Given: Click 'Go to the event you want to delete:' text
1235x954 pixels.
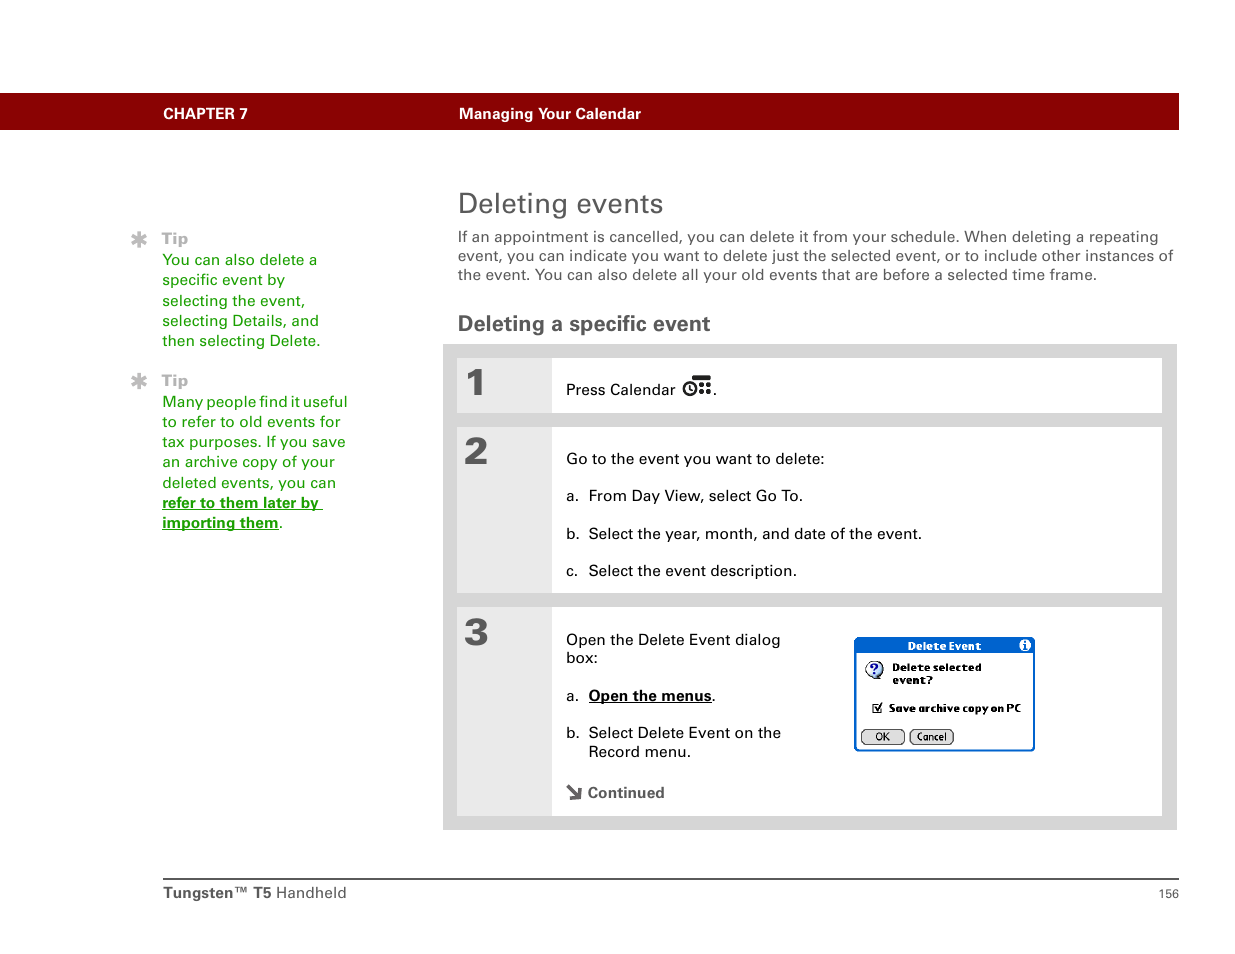Looking at the screenshot, I should click(695, 459).
